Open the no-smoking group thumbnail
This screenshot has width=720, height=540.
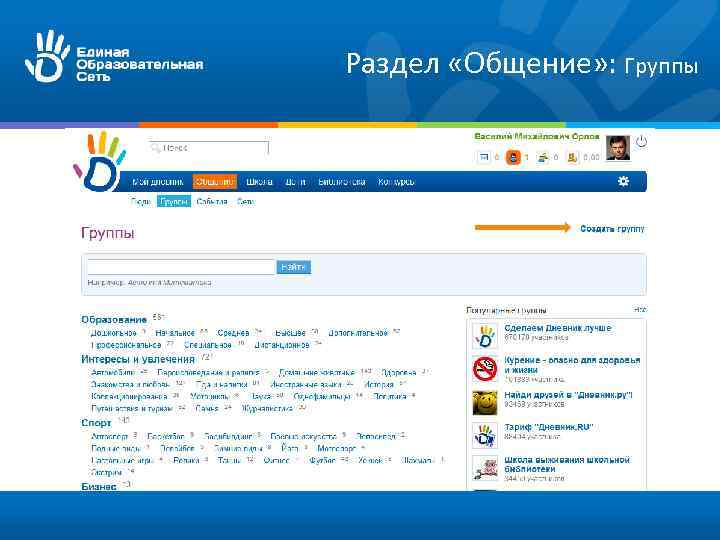(x=485, y=369)
